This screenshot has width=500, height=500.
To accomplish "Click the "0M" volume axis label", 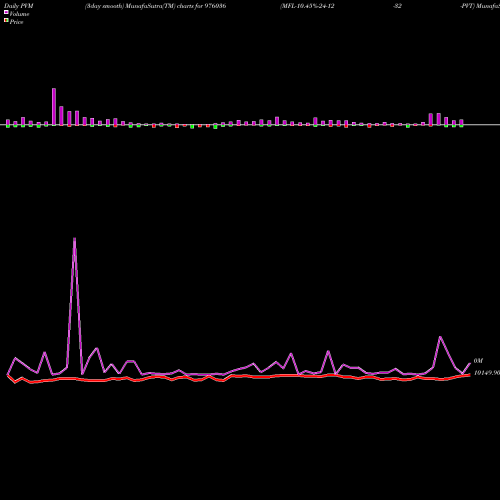I will 478,361.
